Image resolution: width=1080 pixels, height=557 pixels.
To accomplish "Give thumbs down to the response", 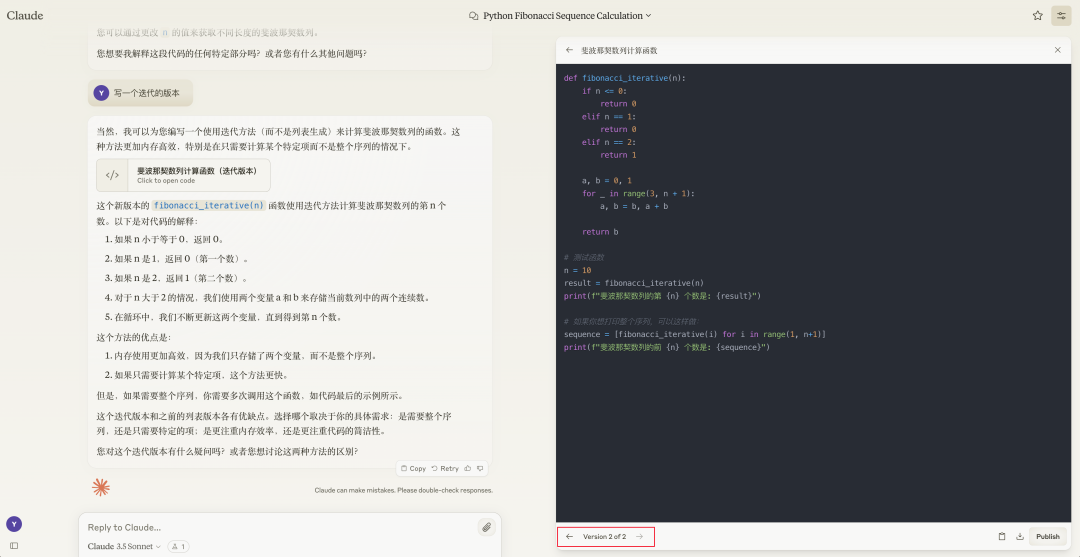I will pyautogui.click(x=480, y=468).
